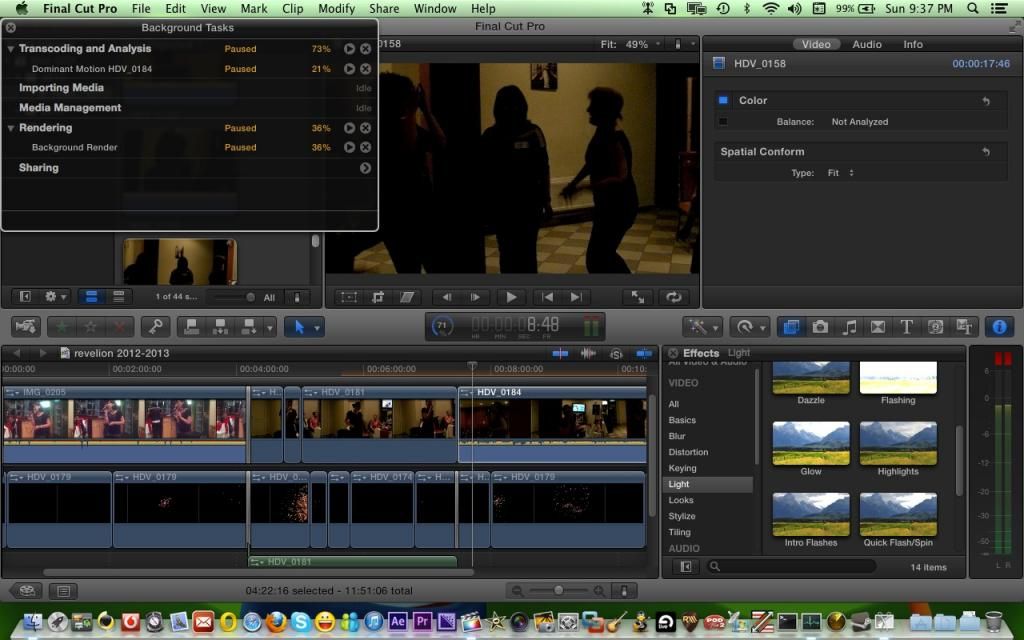The width and height of the screenshot is (1024, 640).
Task: Toggle the Inspector with the blue info icon
Action: [x=999, y=327]
